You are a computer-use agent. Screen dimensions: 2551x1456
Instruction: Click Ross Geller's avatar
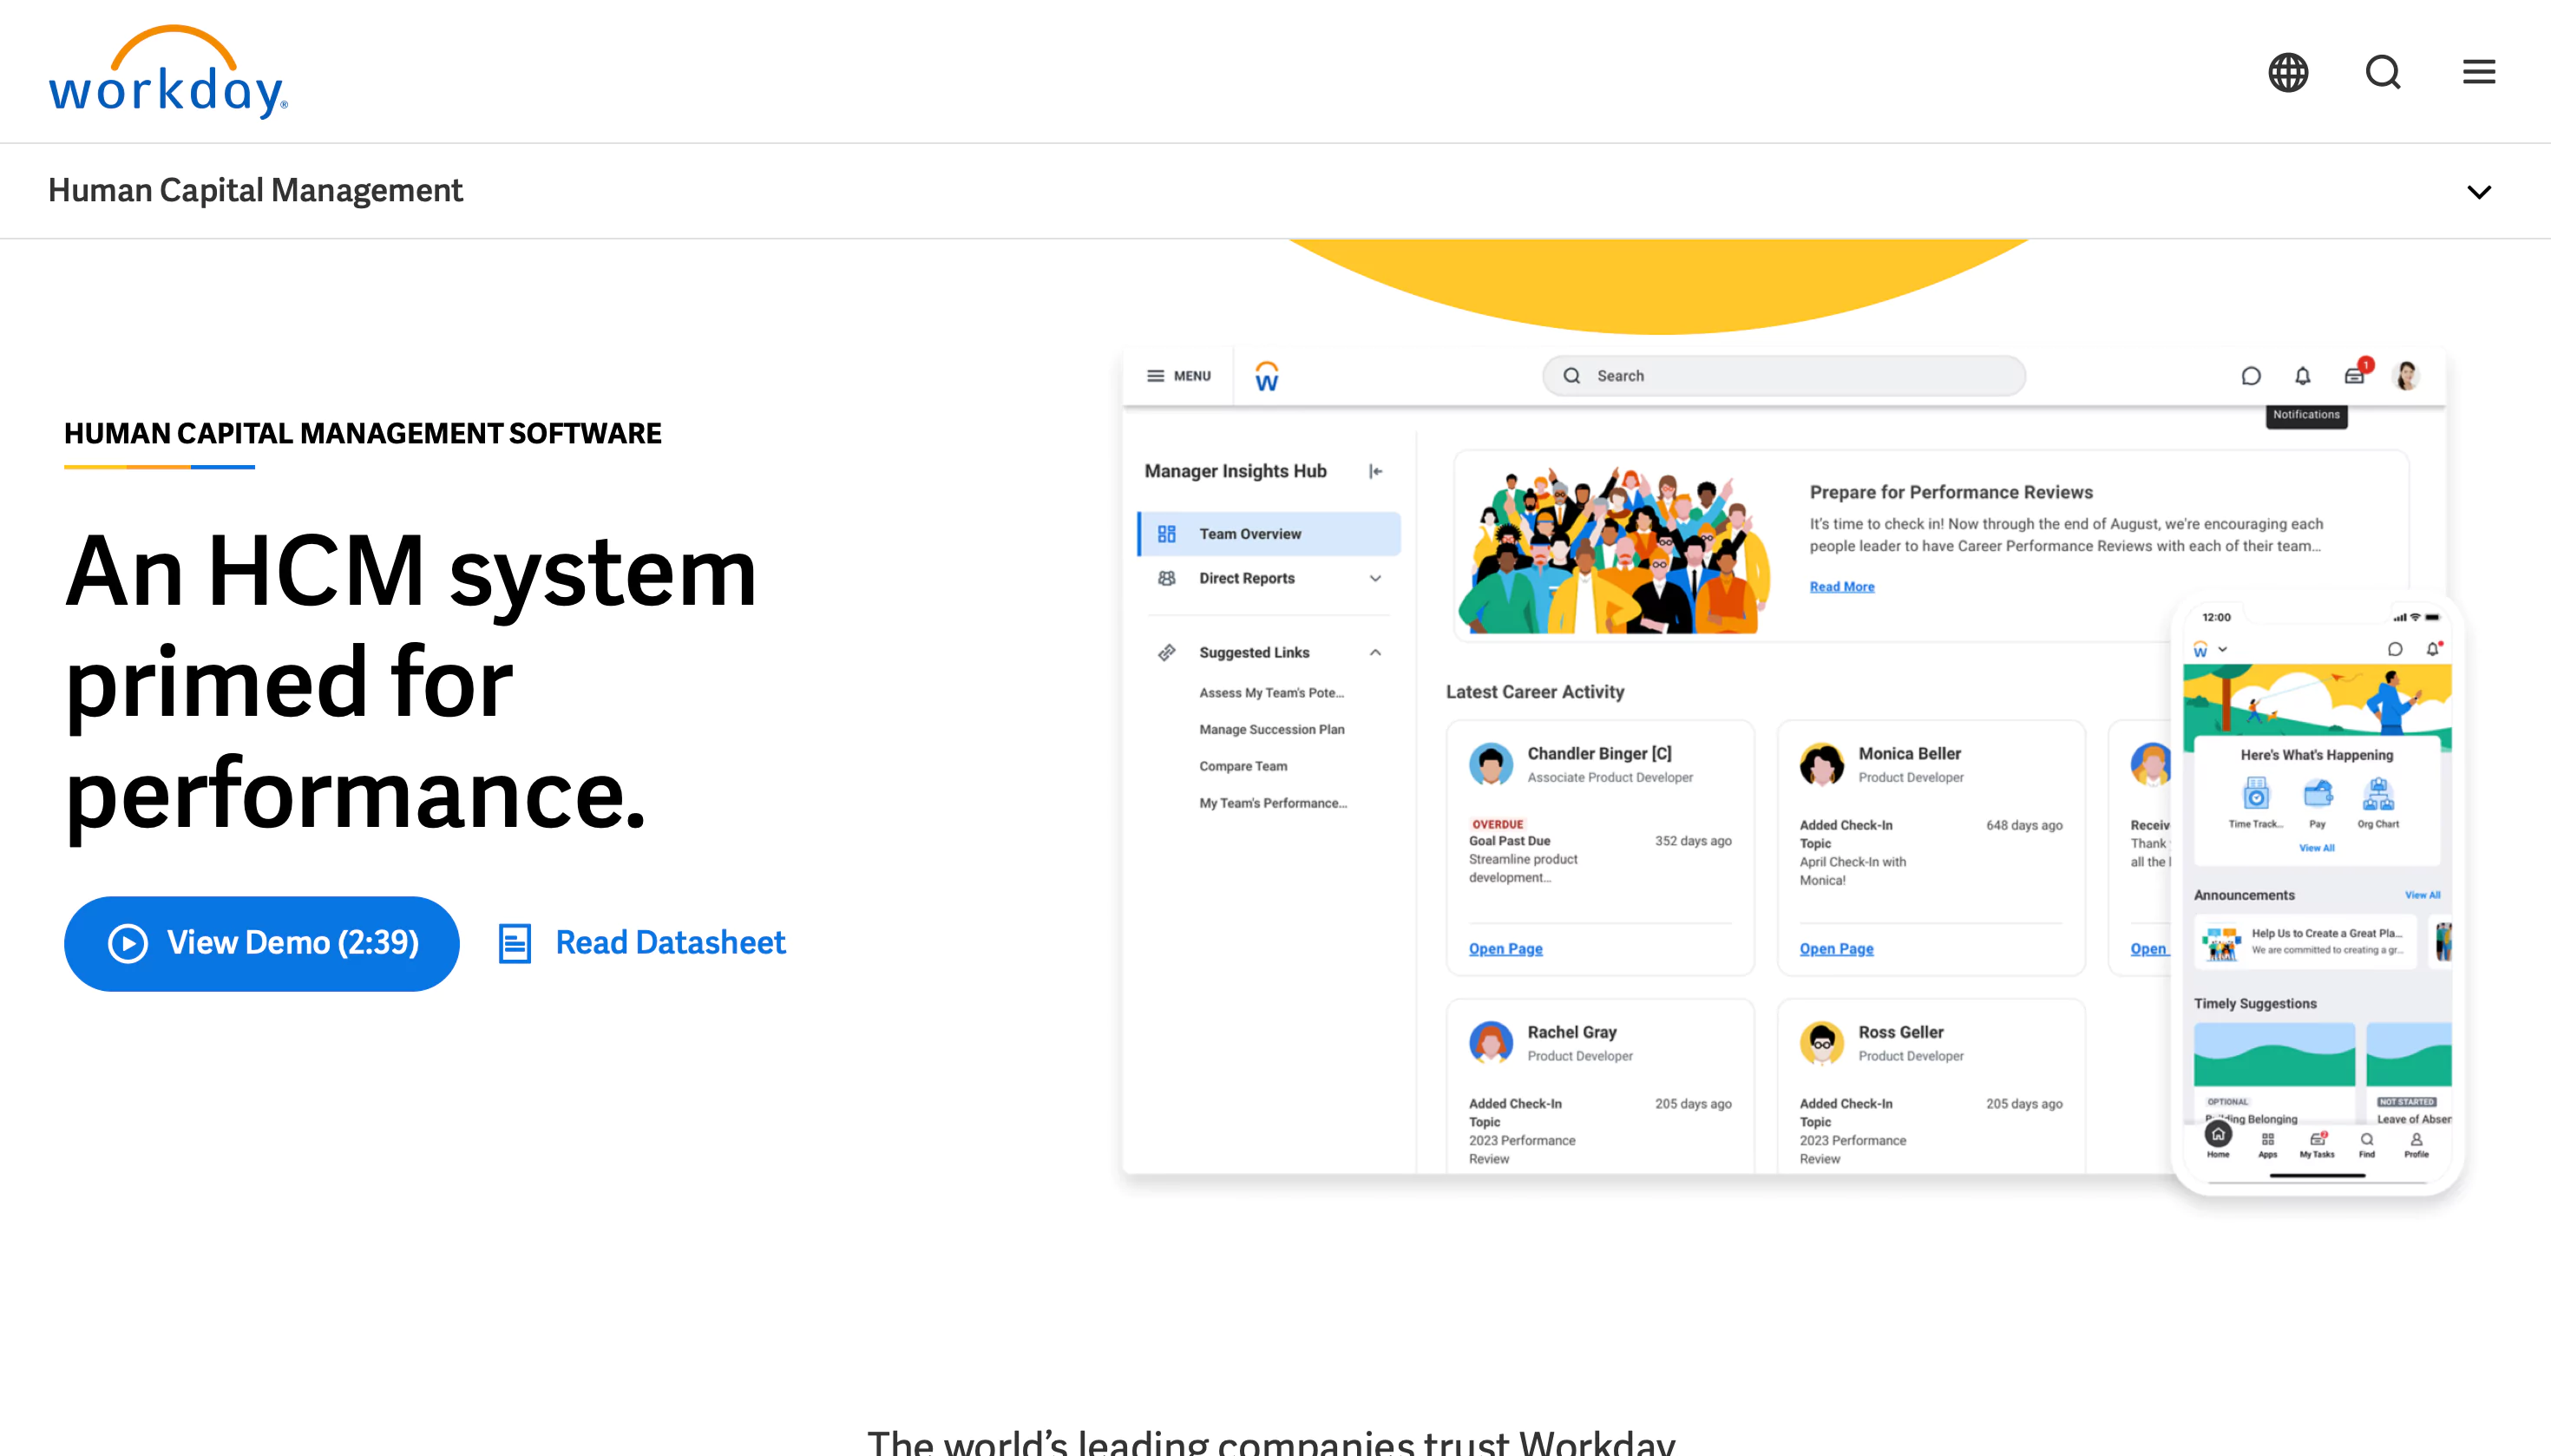coord(1821,1042)
